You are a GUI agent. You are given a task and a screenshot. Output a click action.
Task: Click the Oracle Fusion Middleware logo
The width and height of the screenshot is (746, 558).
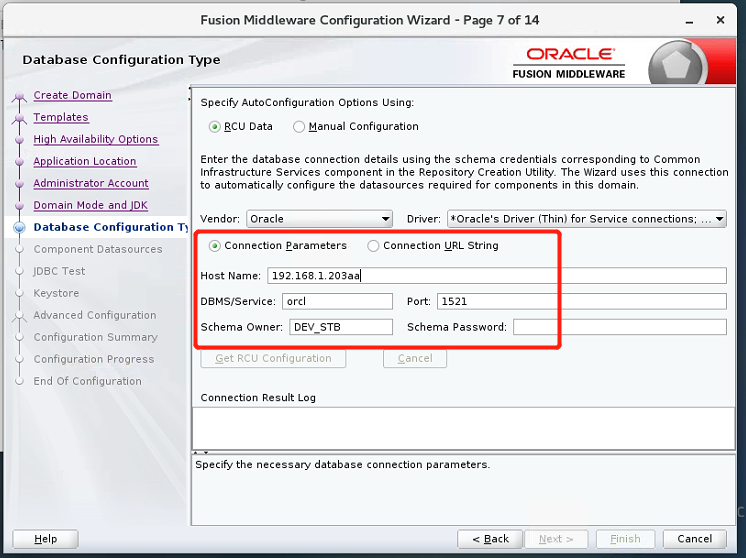569,63
